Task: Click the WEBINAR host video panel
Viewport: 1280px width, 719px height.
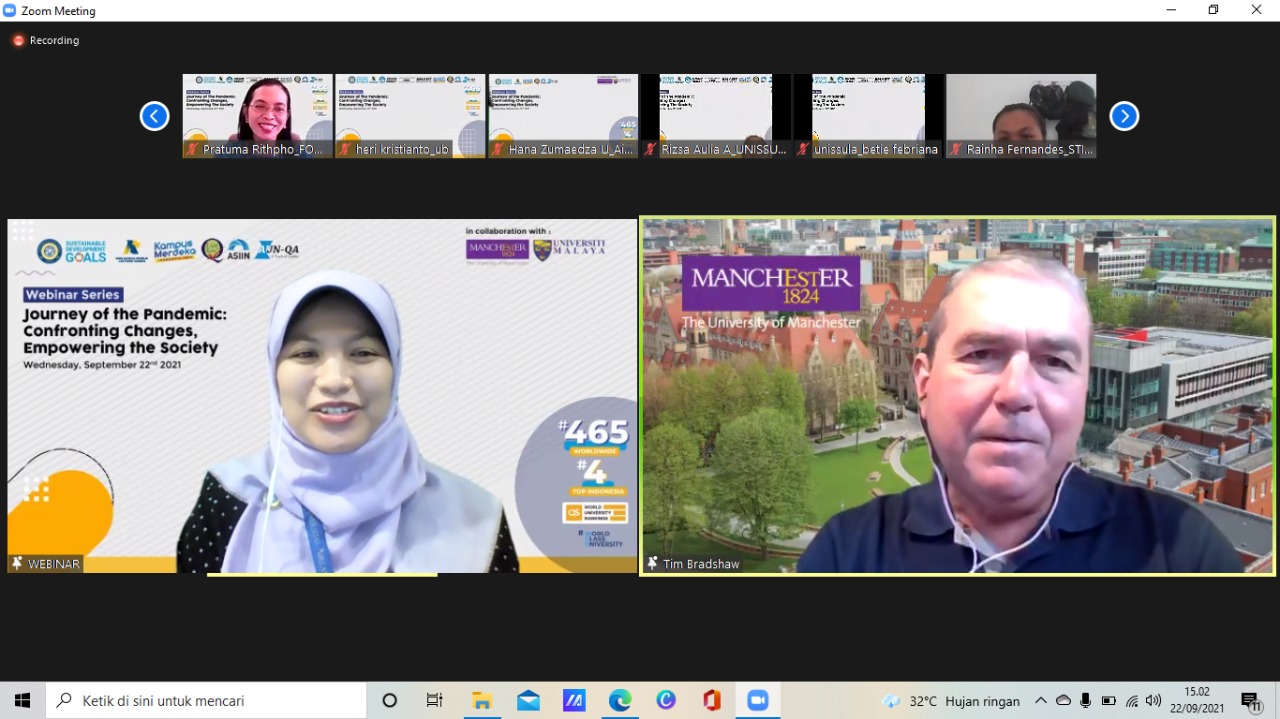Action: [x=322, y=396]
